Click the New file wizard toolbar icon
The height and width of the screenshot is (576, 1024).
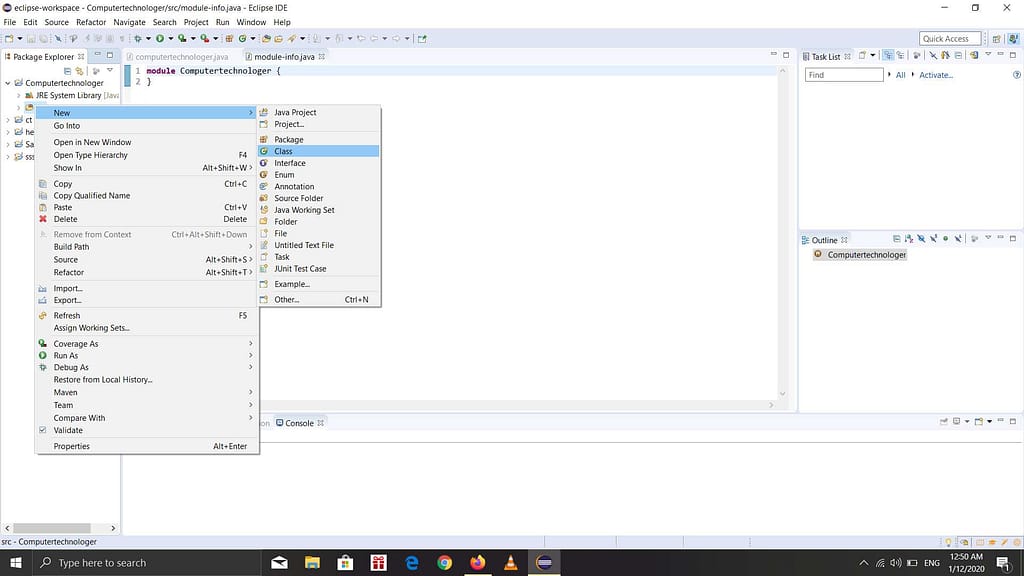tap(9, 39)
